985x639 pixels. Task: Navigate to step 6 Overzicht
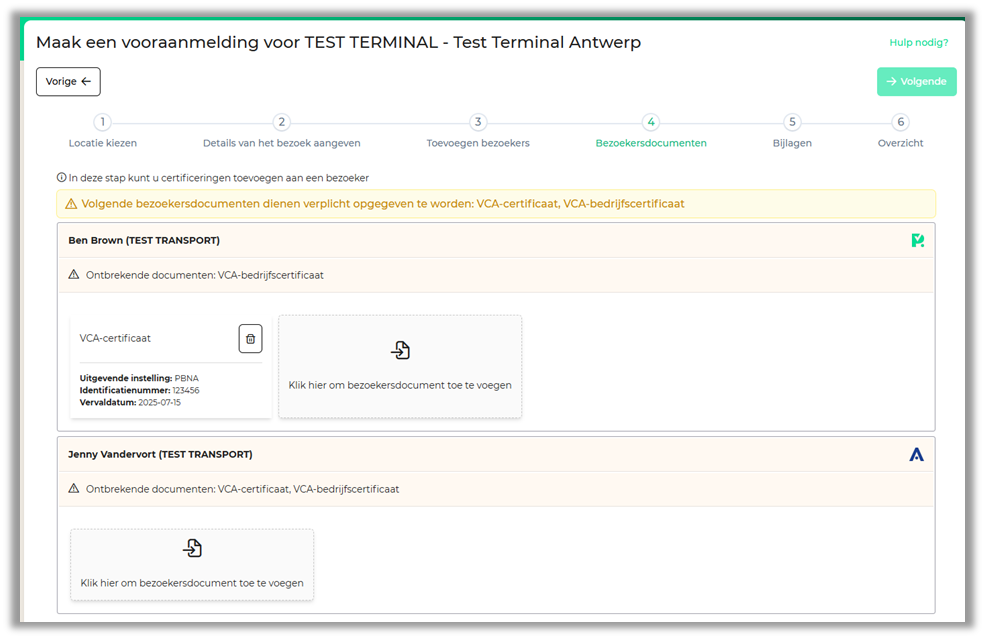900,123
